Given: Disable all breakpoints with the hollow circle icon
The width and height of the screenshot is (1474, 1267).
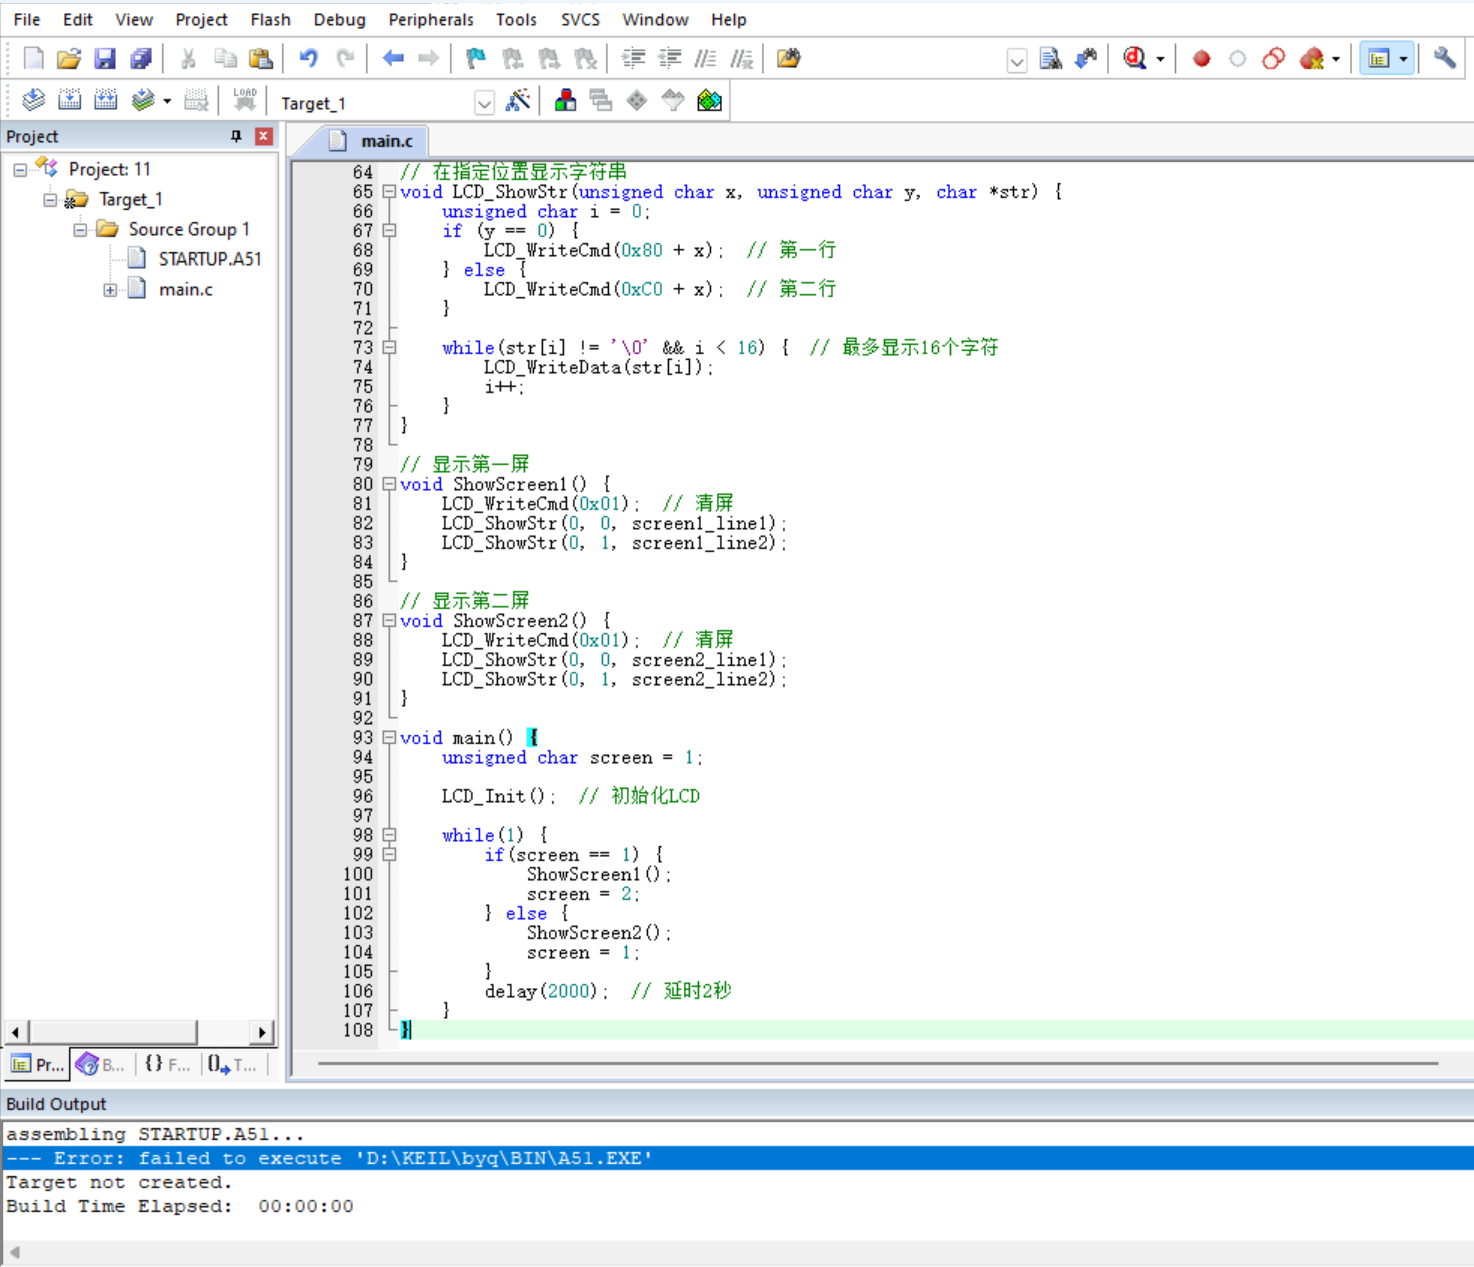Looking at the screenshot, I should pos(1237,58).
